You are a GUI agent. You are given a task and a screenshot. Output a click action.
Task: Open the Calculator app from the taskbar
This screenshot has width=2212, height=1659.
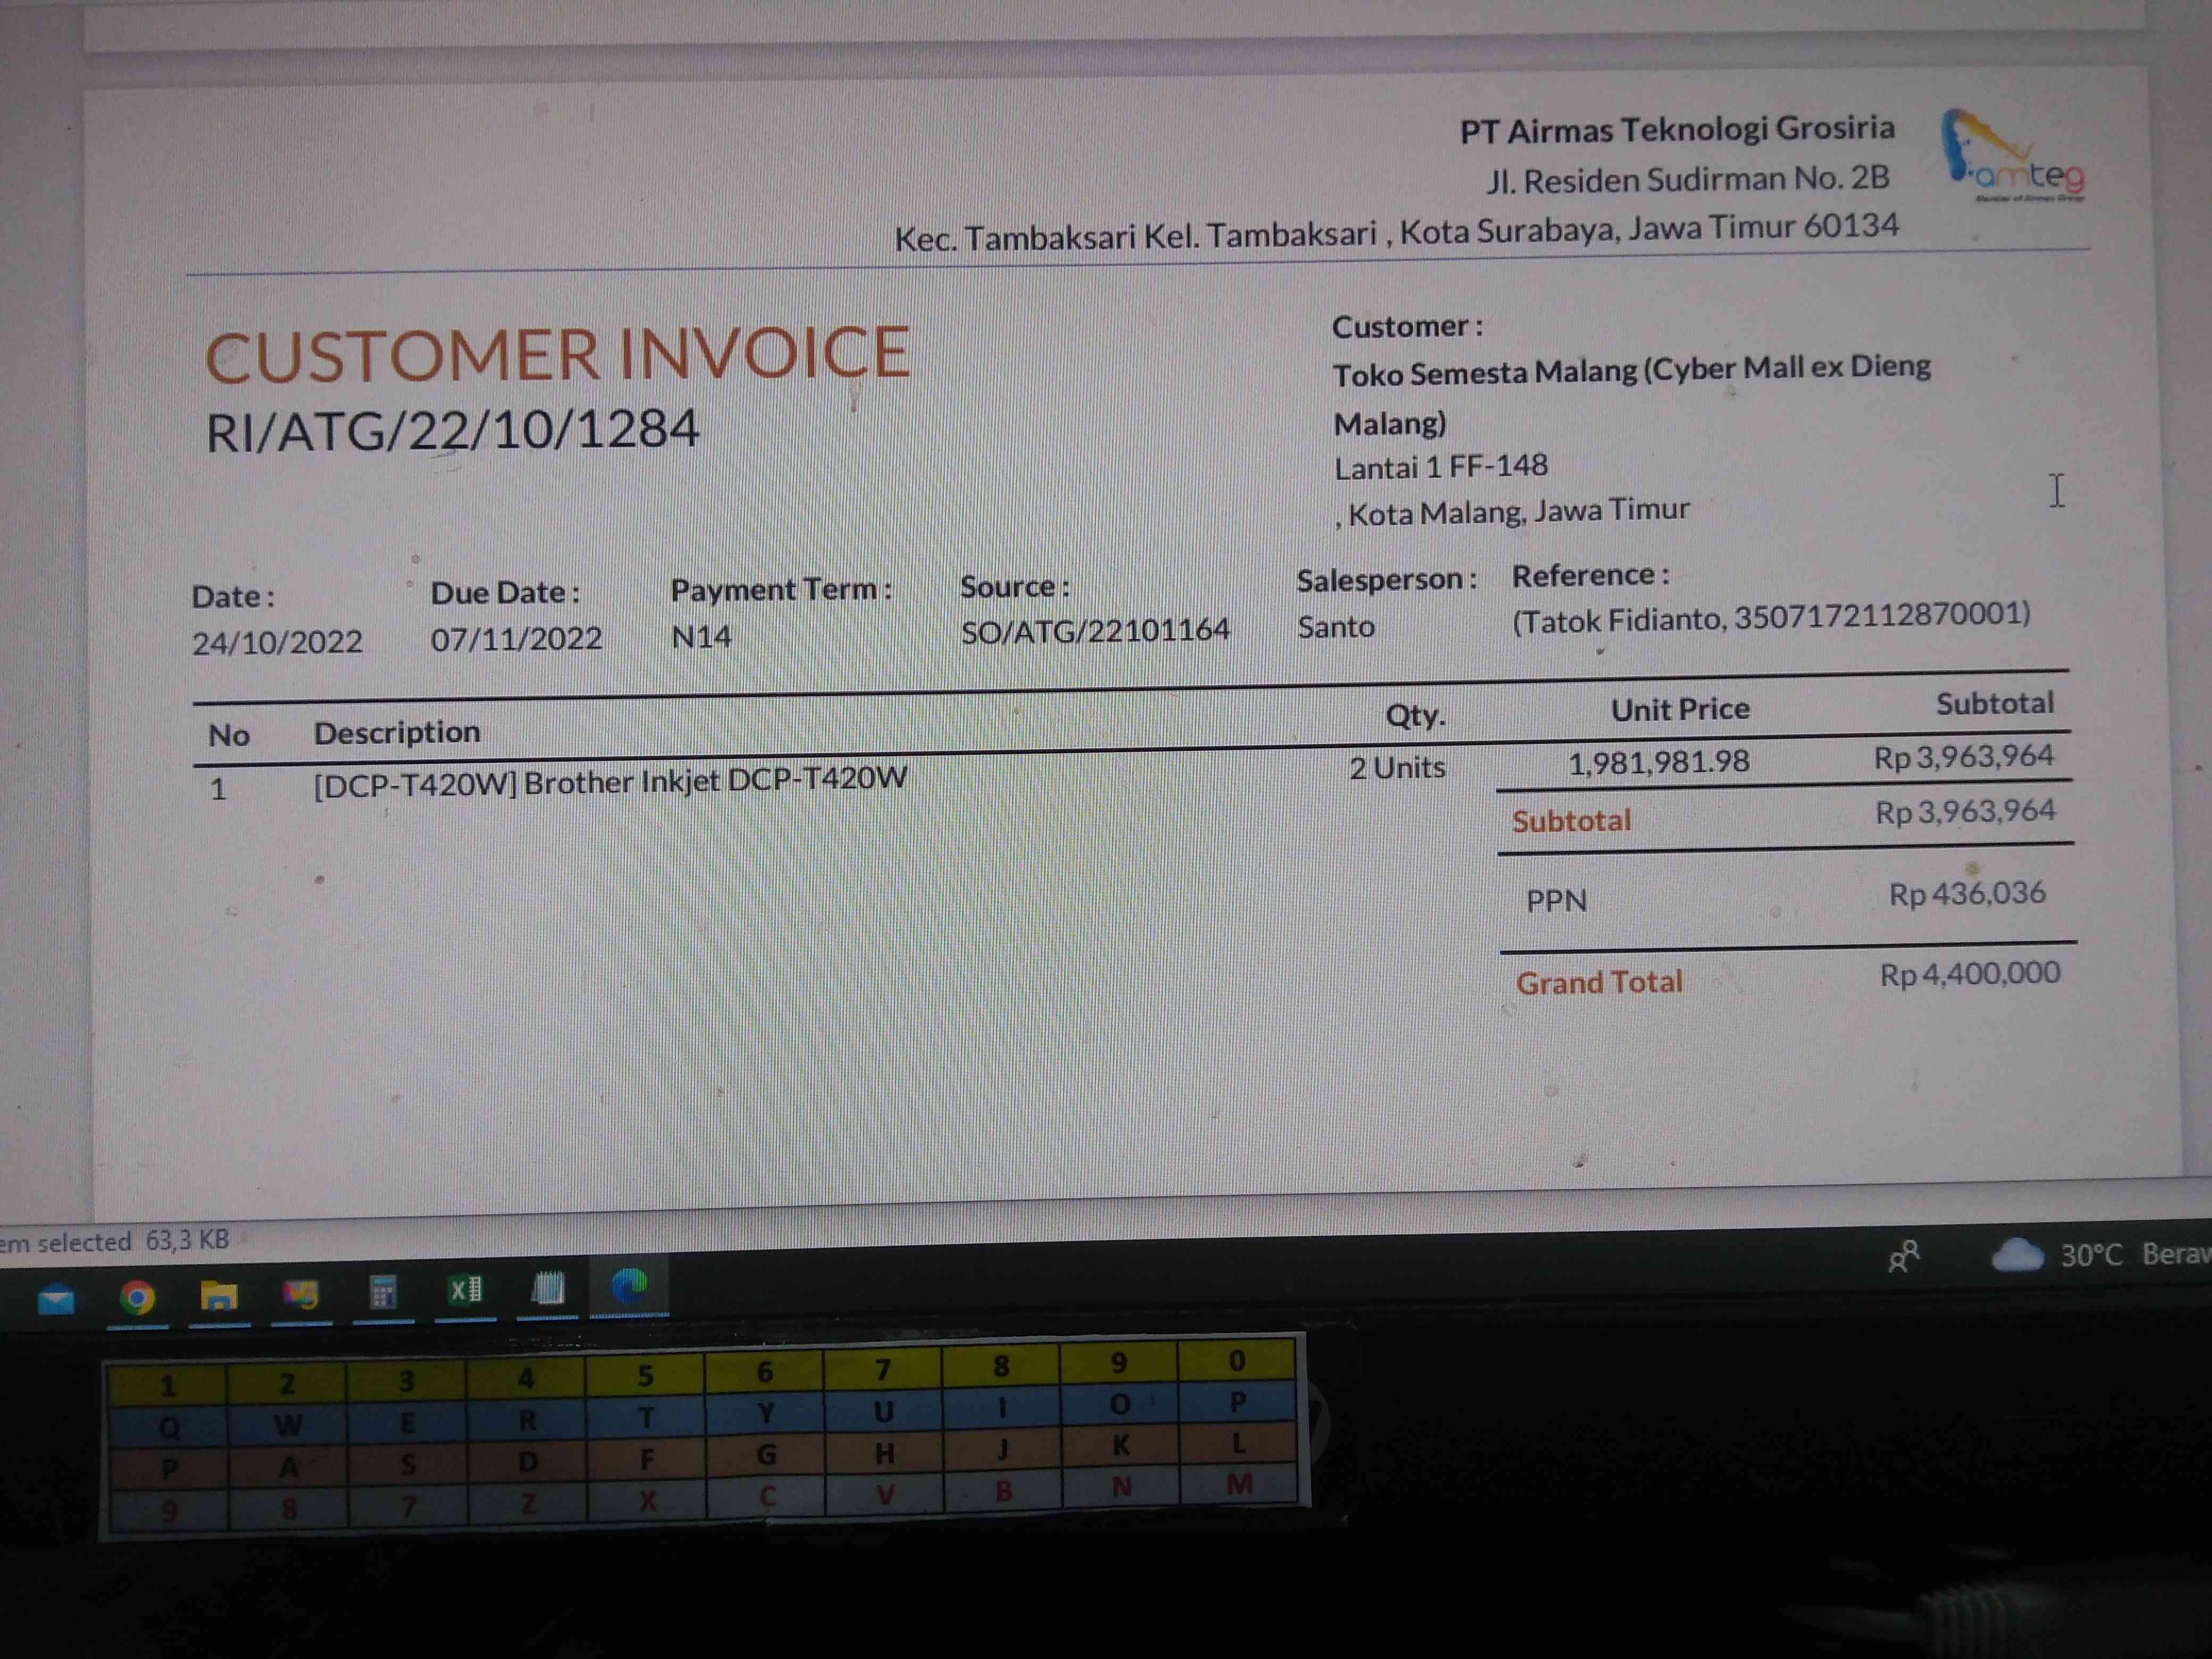tap(383, 1292)
